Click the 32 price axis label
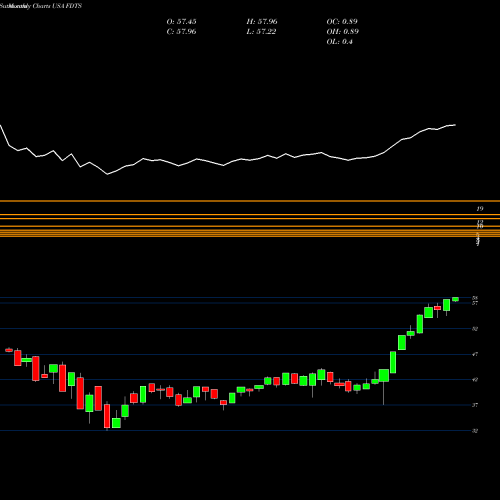The height and width of the screenshot is (500, 500). [x=475, y=431]
